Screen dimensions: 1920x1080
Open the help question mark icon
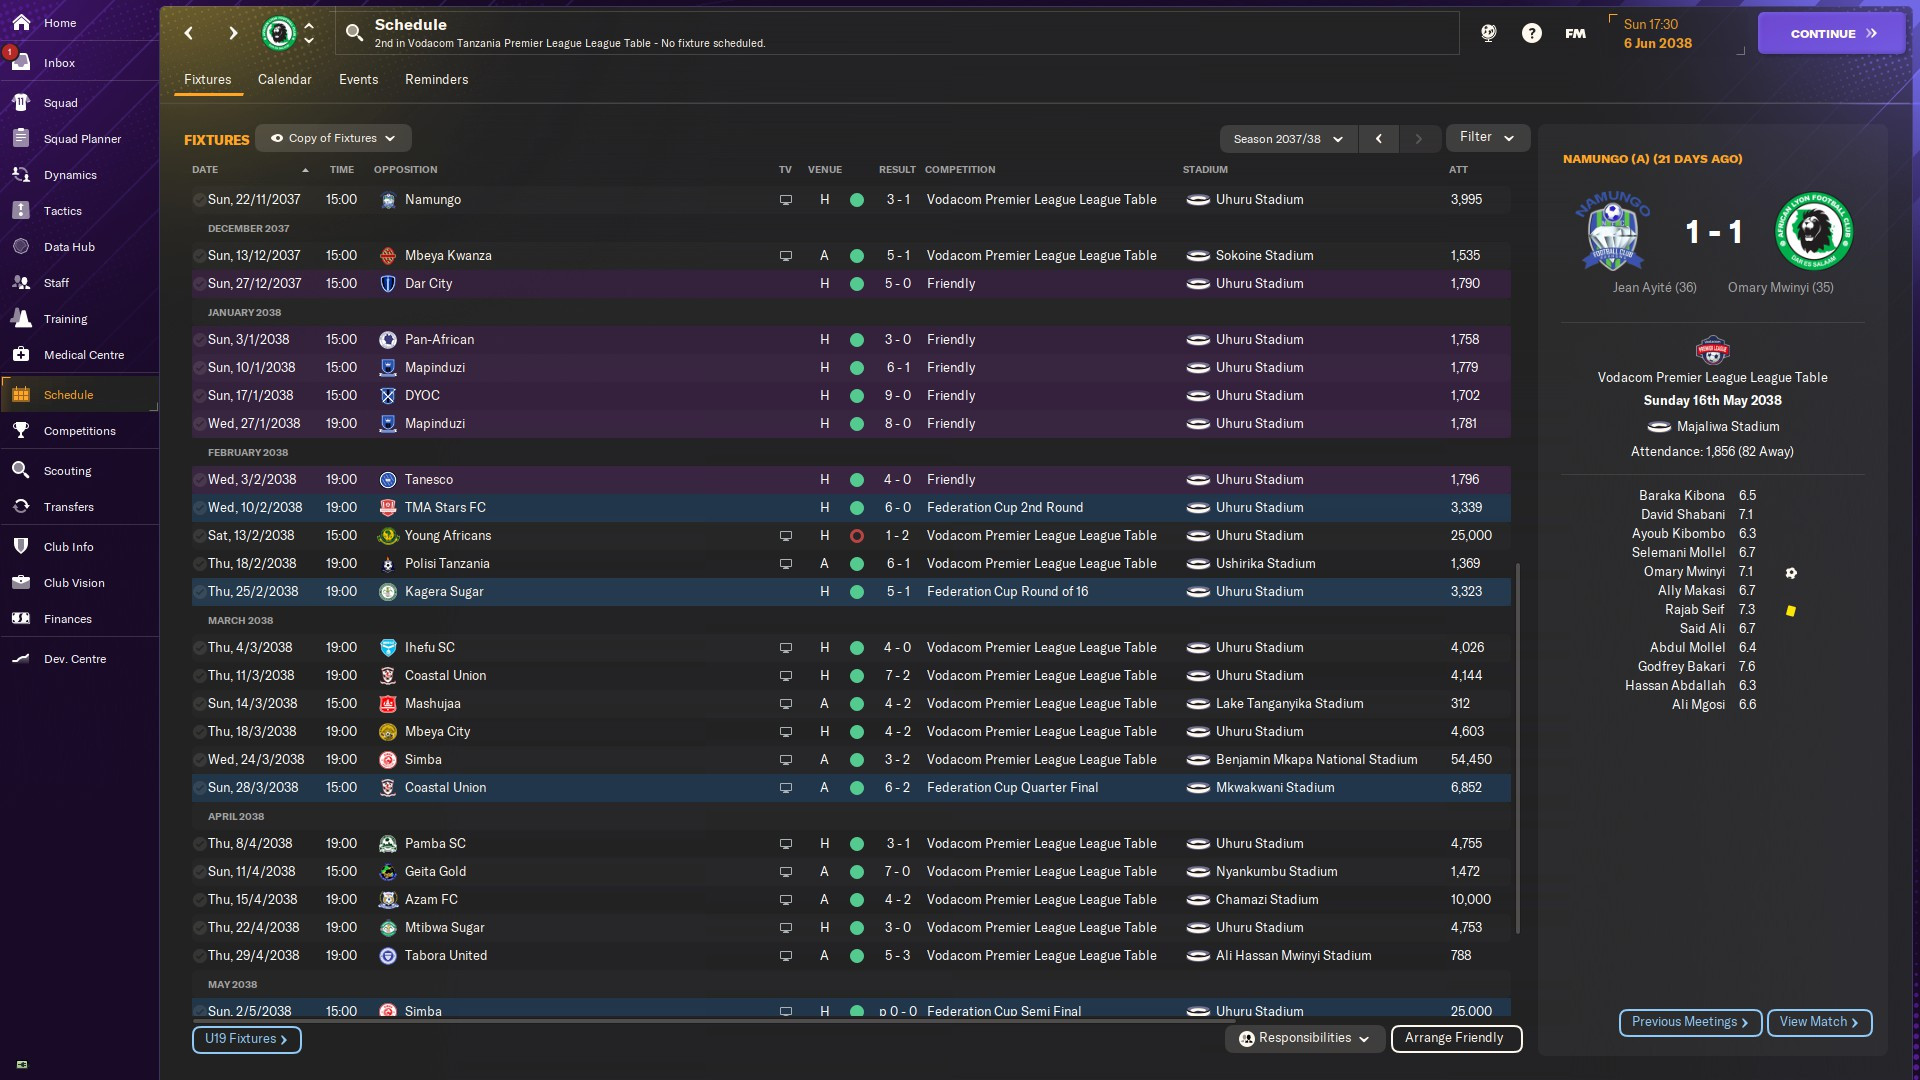tap(1531, 33)
